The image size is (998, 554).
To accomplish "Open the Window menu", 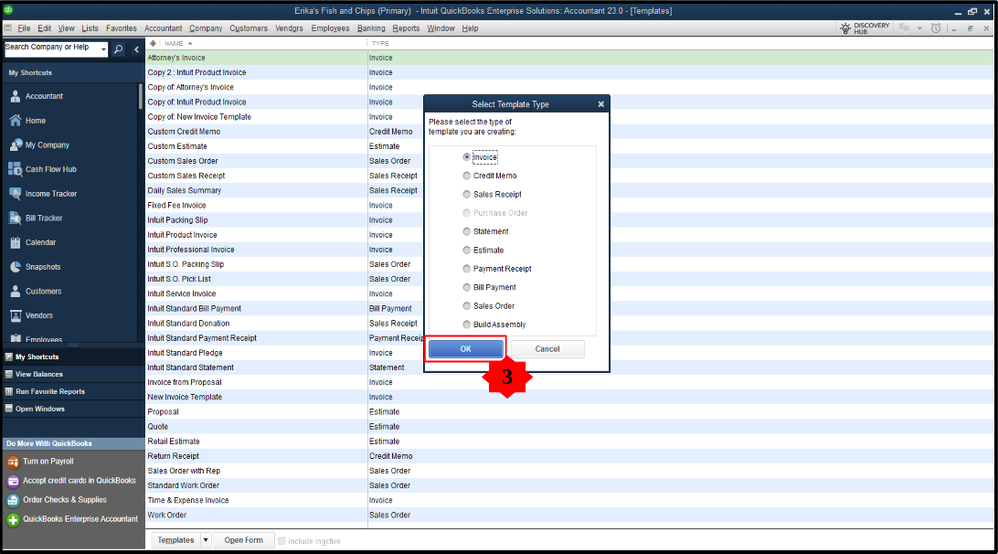I will coord(440,28).
